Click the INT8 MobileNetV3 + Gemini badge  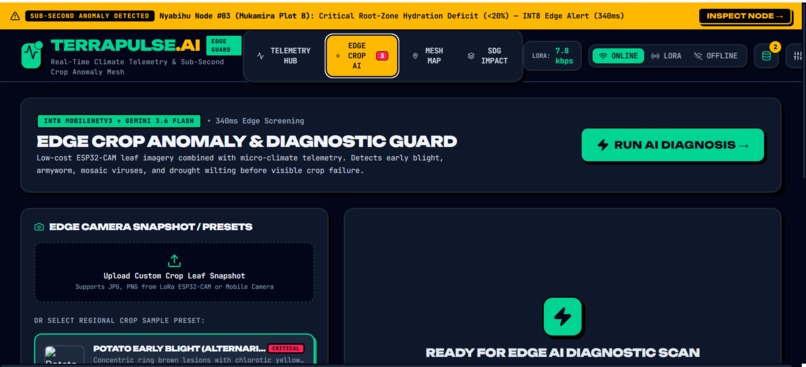[119, 121]
